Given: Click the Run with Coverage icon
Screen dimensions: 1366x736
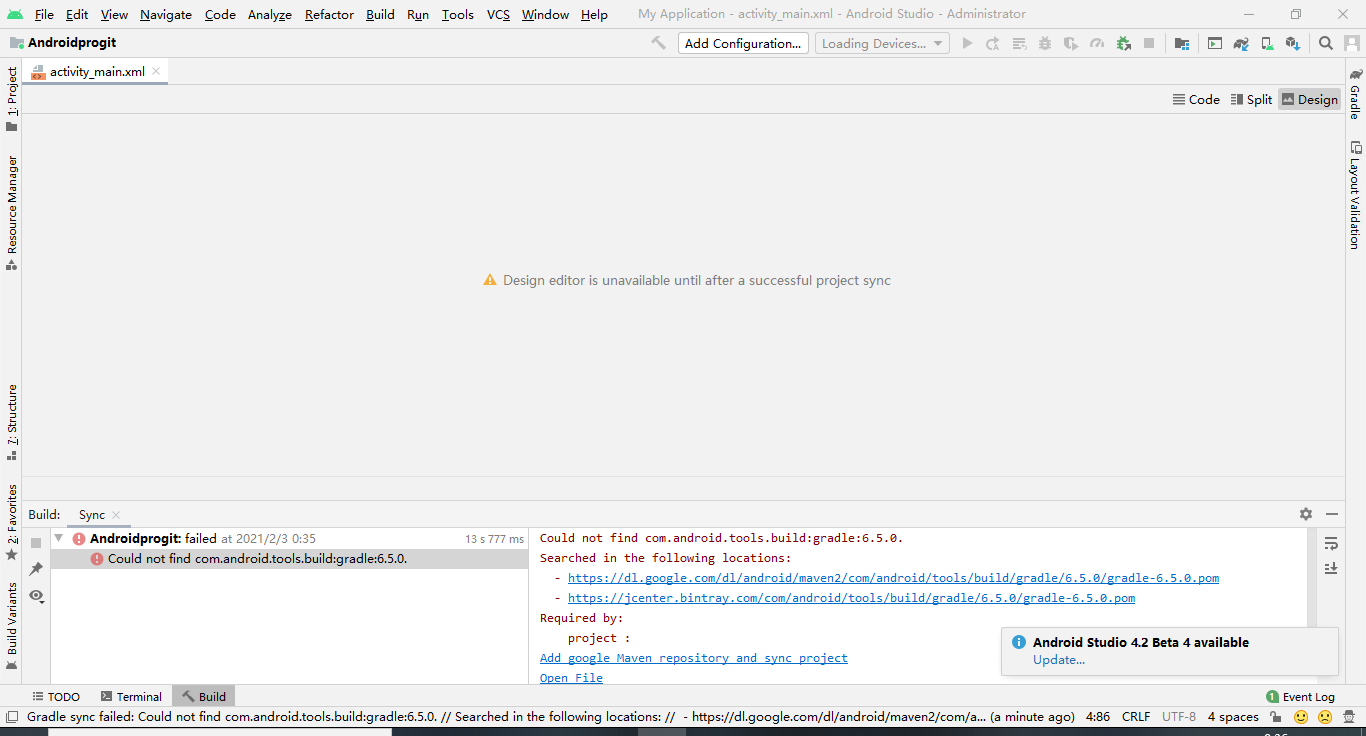Looking at the screenshot, I should pos(1071,43).
